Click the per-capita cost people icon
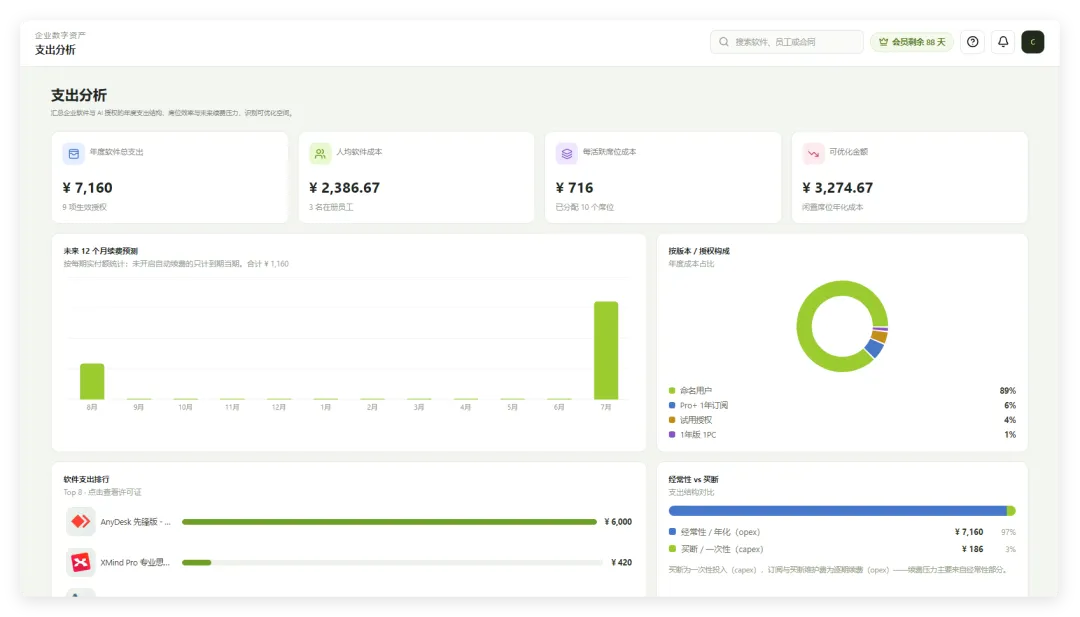Screen dimensions: 1080x617 pos(320,154)
